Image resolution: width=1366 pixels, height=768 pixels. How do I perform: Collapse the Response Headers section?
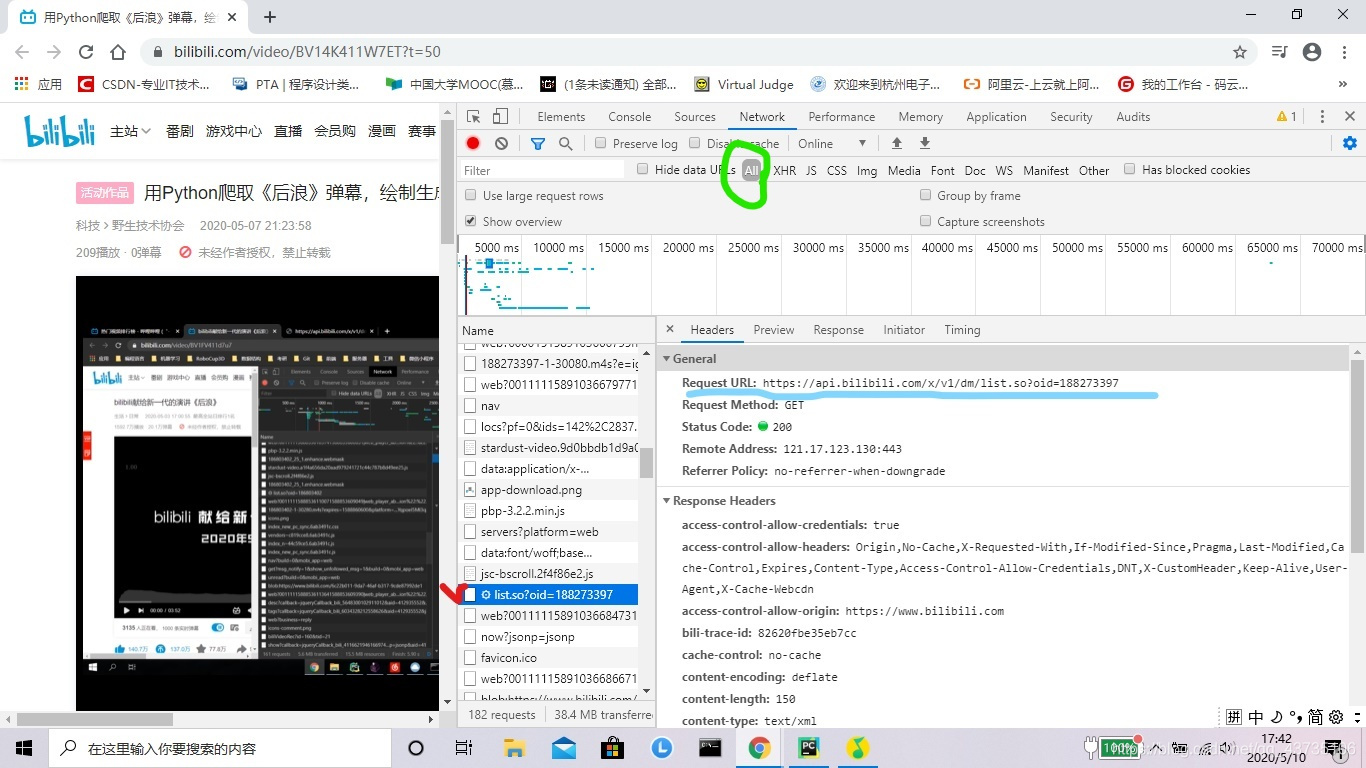666,500
